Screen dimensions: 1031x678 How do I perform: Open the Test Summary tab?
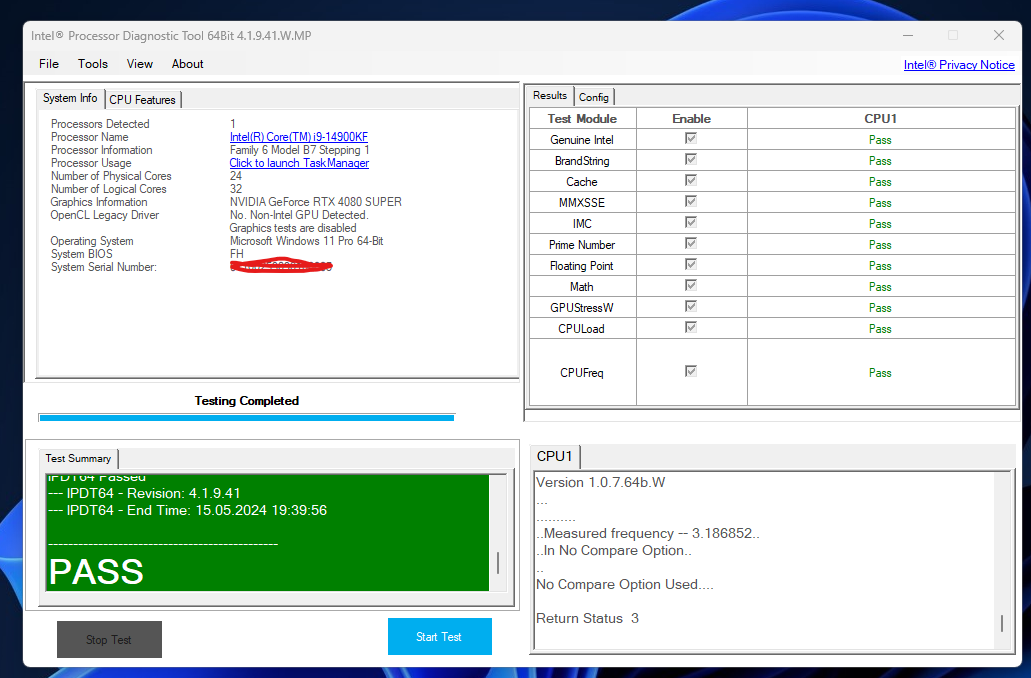click(78, 458)
